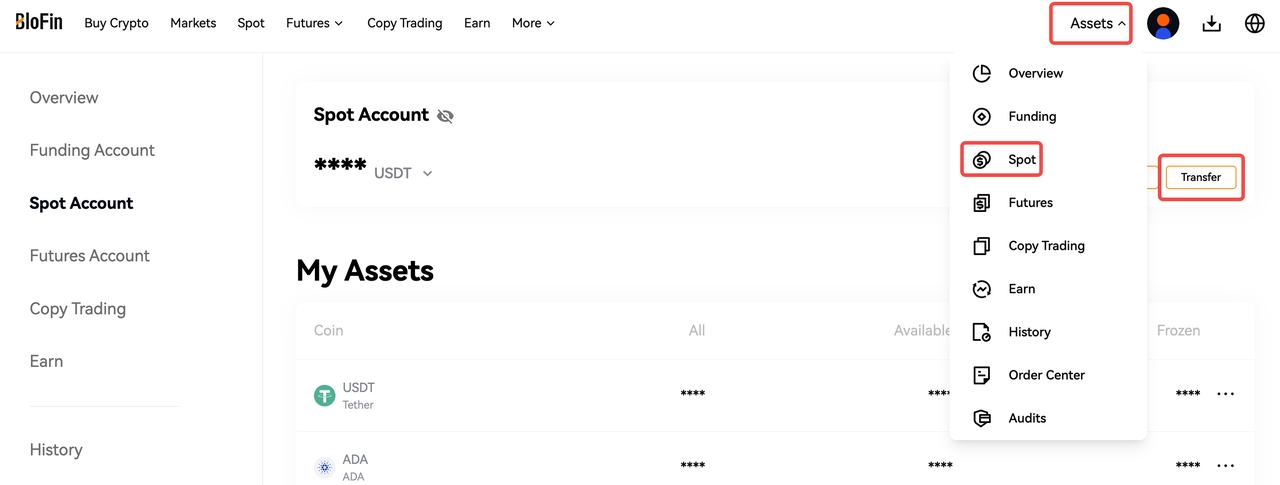Image resolution: width=1280 pixels, height=485 pixels.
Task: Click the Earn icon in Assets dropdown
Action: click(x=982, y=289)
